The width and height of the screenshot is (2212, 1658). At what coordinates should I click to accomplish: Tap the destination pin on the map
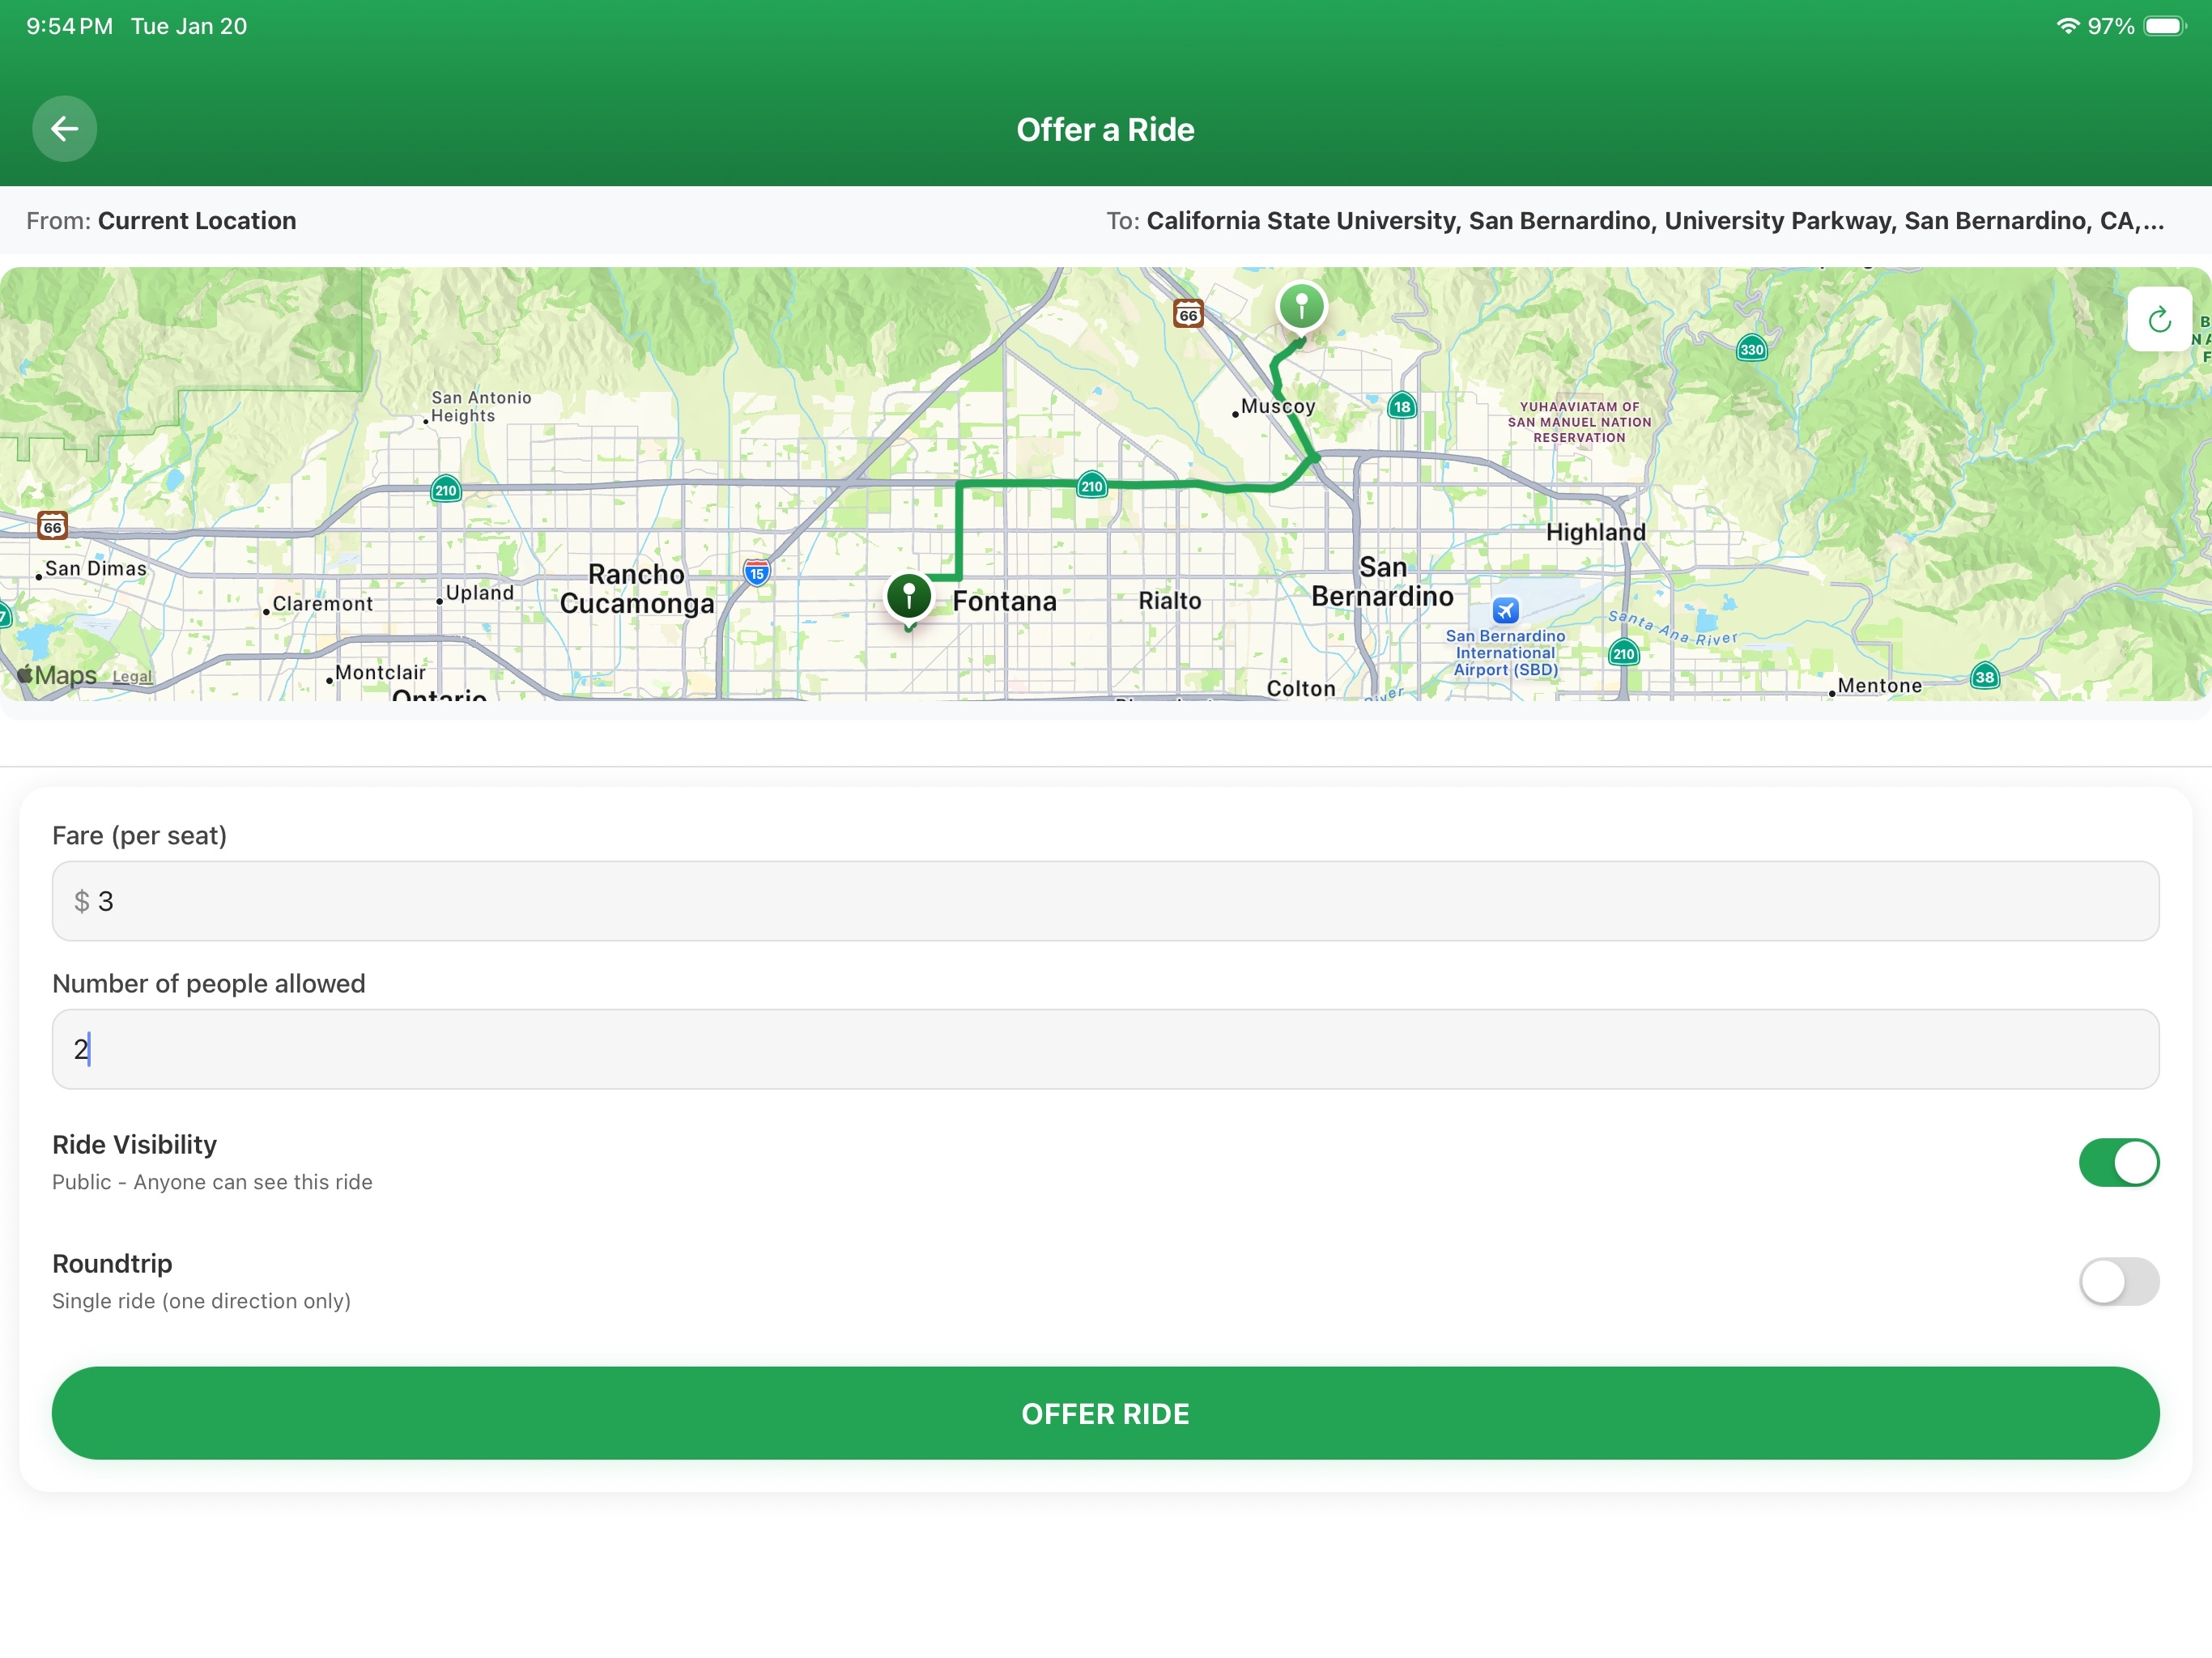(x=1301, y=306)
